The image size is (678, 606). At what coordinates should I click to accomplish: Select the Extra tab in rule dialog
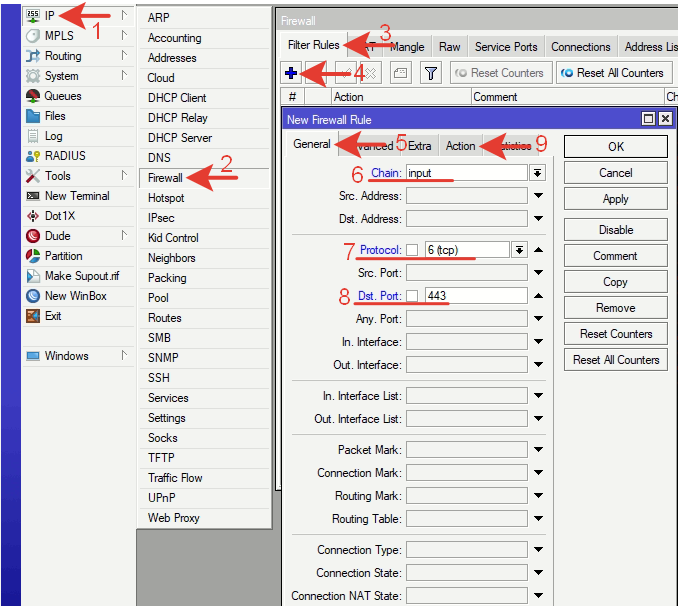(419, 146)
